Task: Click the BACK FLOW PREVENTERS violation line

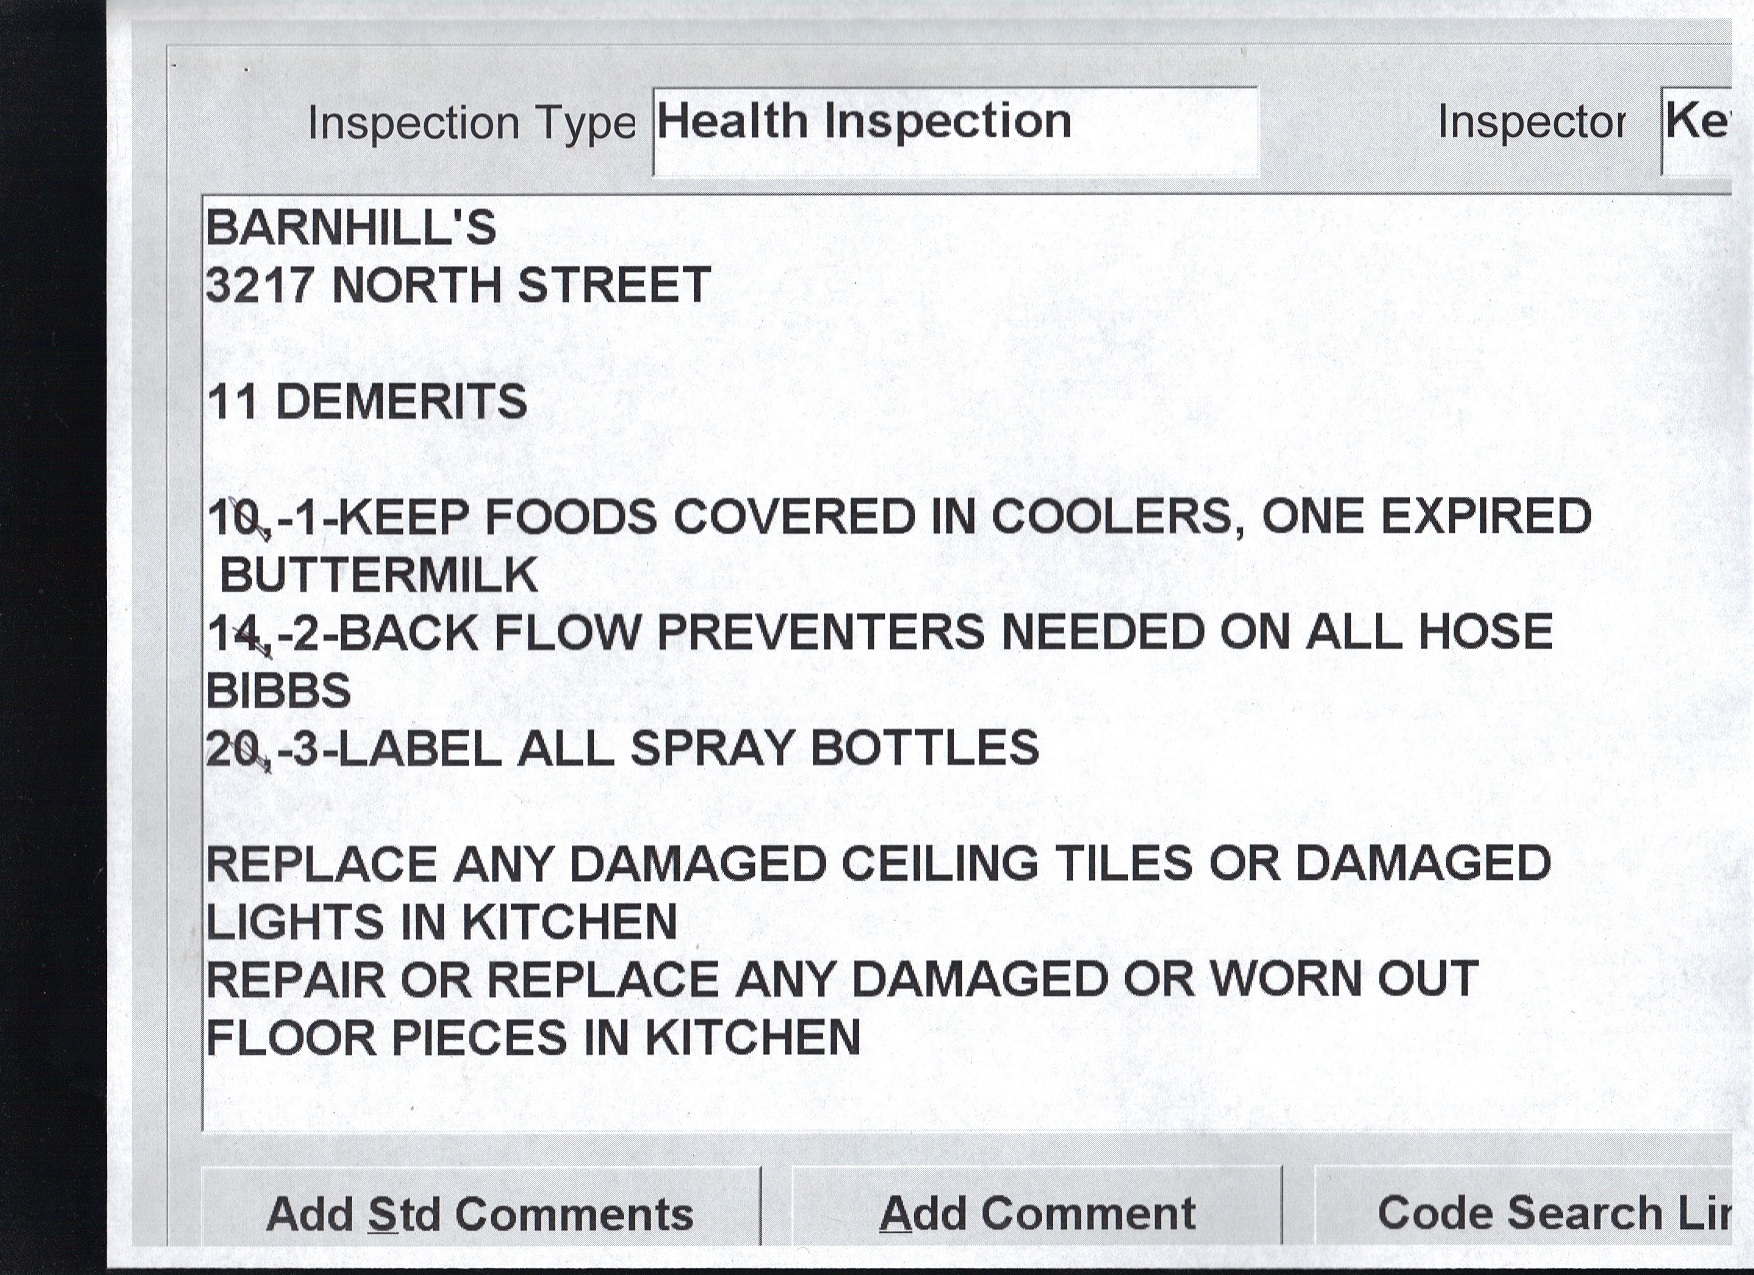Action: point(880,633)
